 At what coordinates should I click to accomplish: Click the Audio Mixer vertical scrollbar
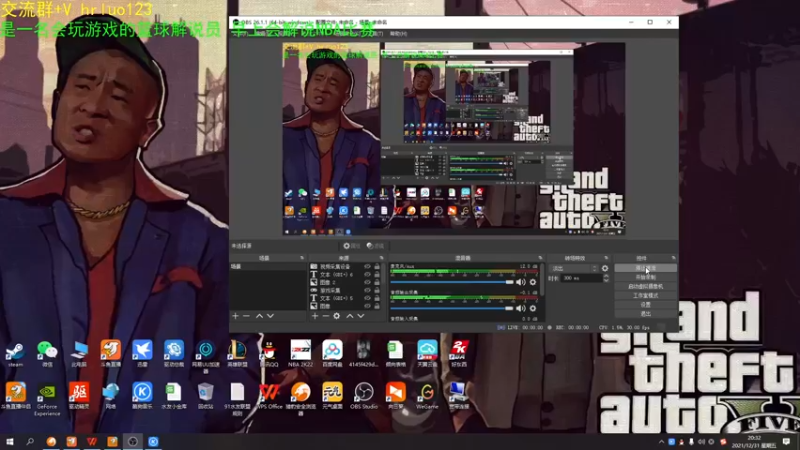541,281
